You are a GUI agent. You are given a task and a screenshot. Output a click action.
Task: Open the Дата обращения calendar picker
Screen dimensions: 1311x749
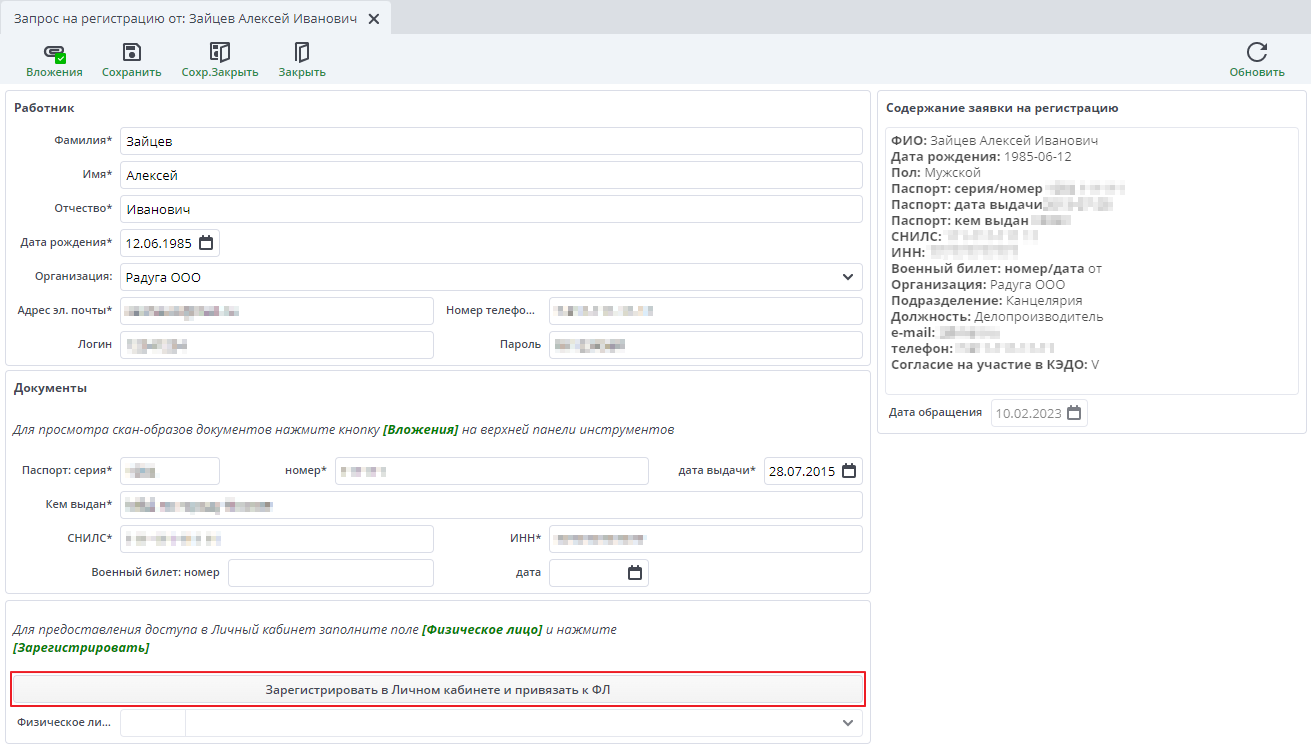pos(1074,413)
